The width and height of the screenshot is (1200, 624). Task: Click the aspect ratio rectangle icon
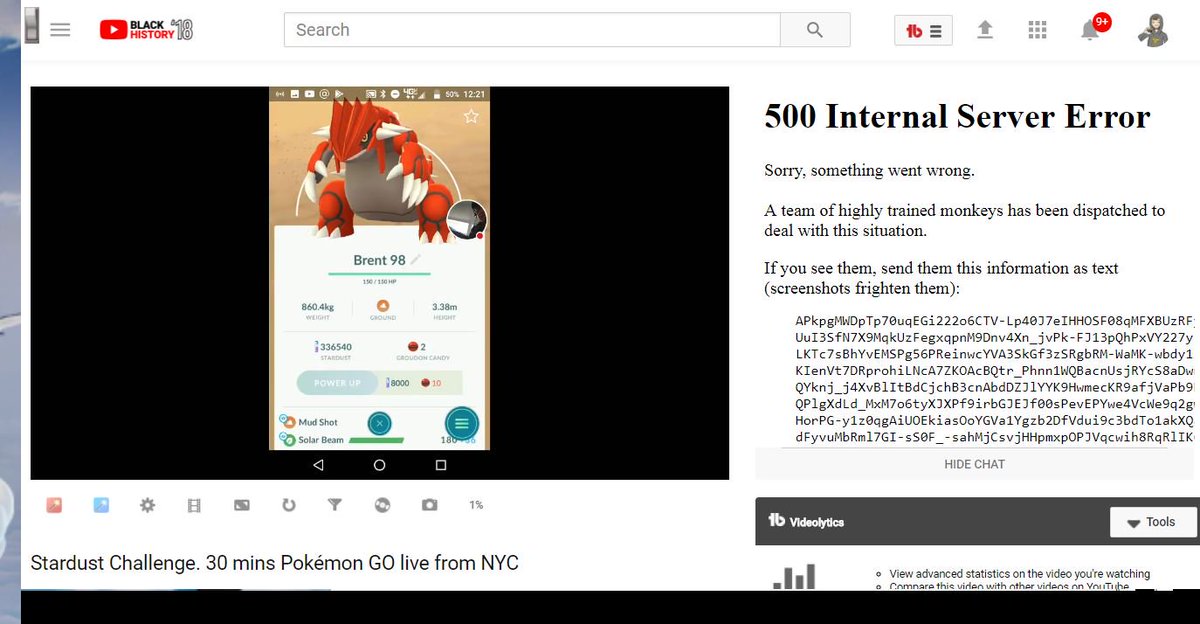[241, 505]
